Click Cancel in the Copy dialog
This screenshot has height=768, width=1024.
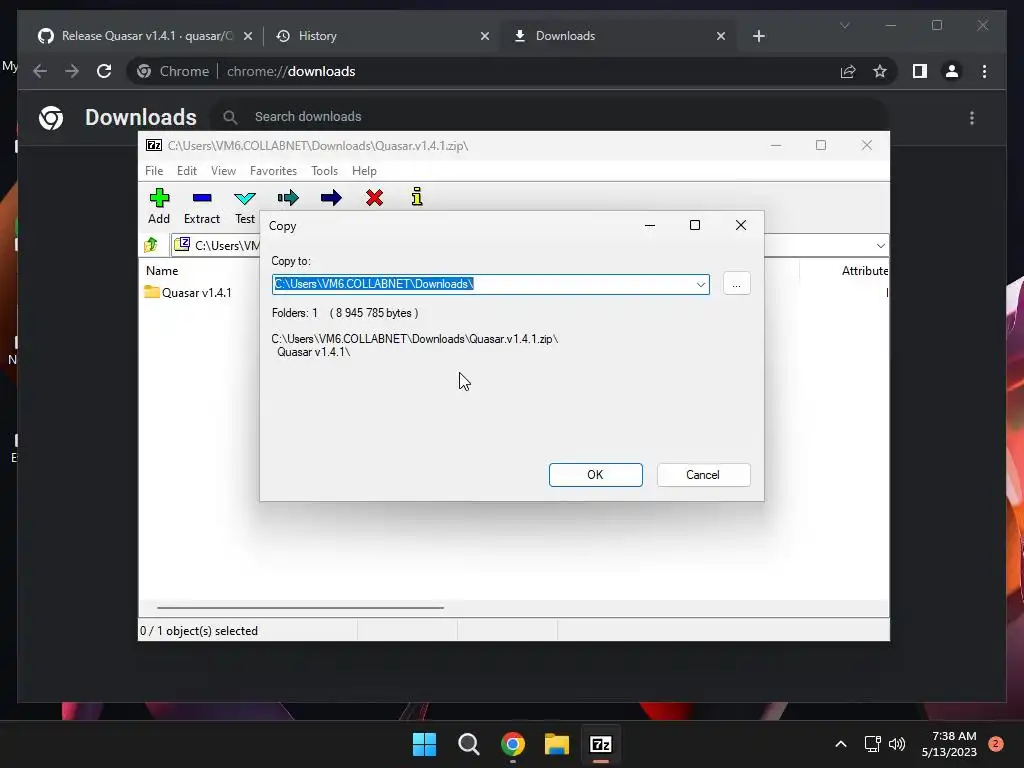point(703,475)
